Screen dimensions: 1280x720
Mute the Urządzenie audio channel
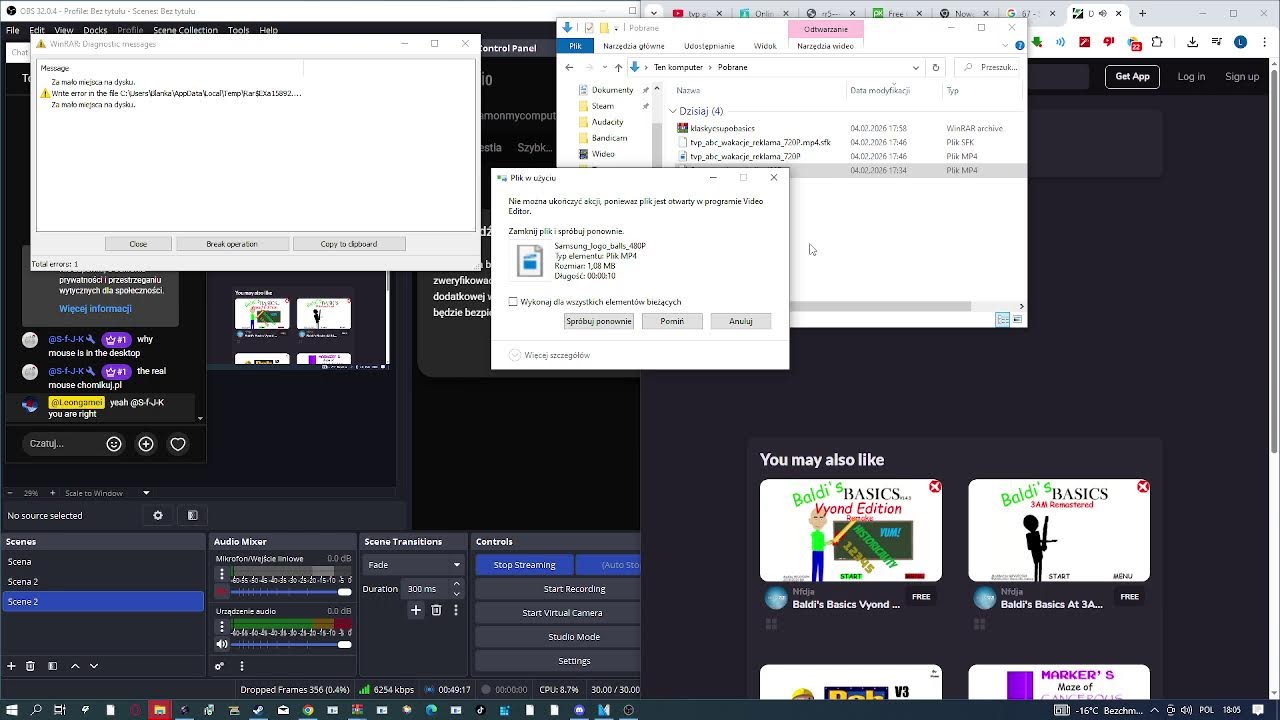tap(222, 644)
